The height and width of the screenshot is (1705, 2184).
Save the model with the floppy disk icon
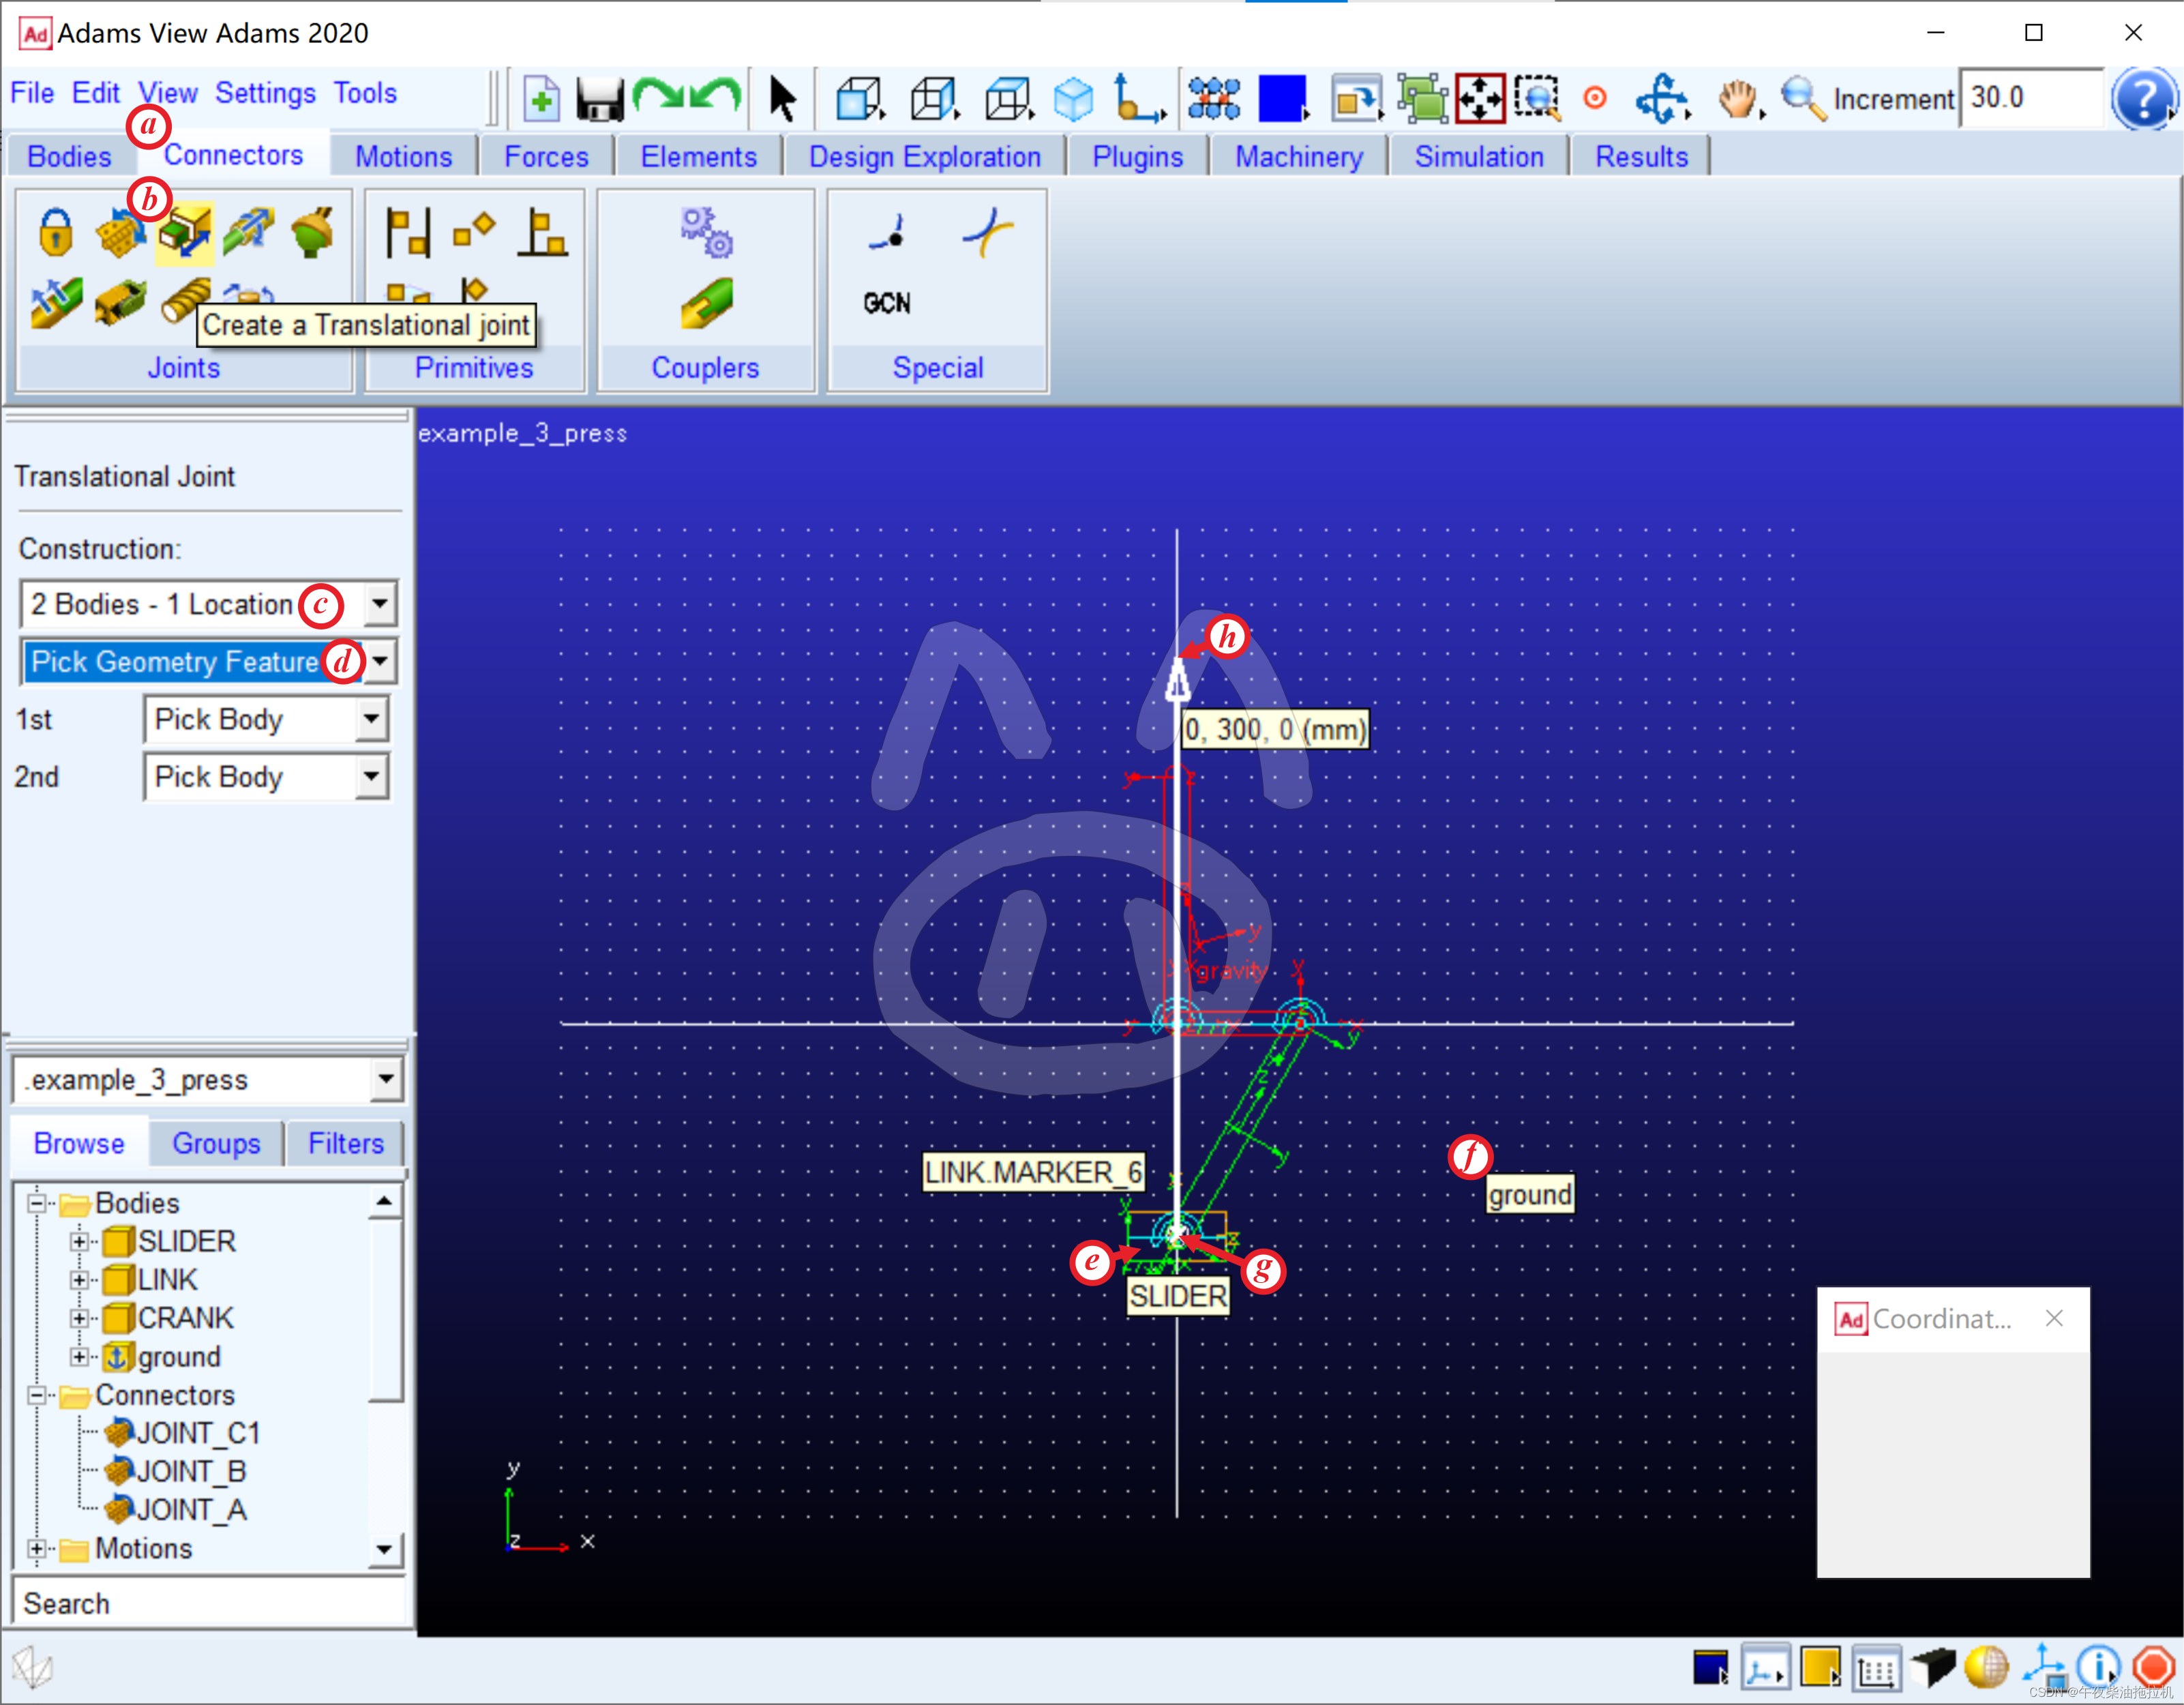(x=600, y=99)
